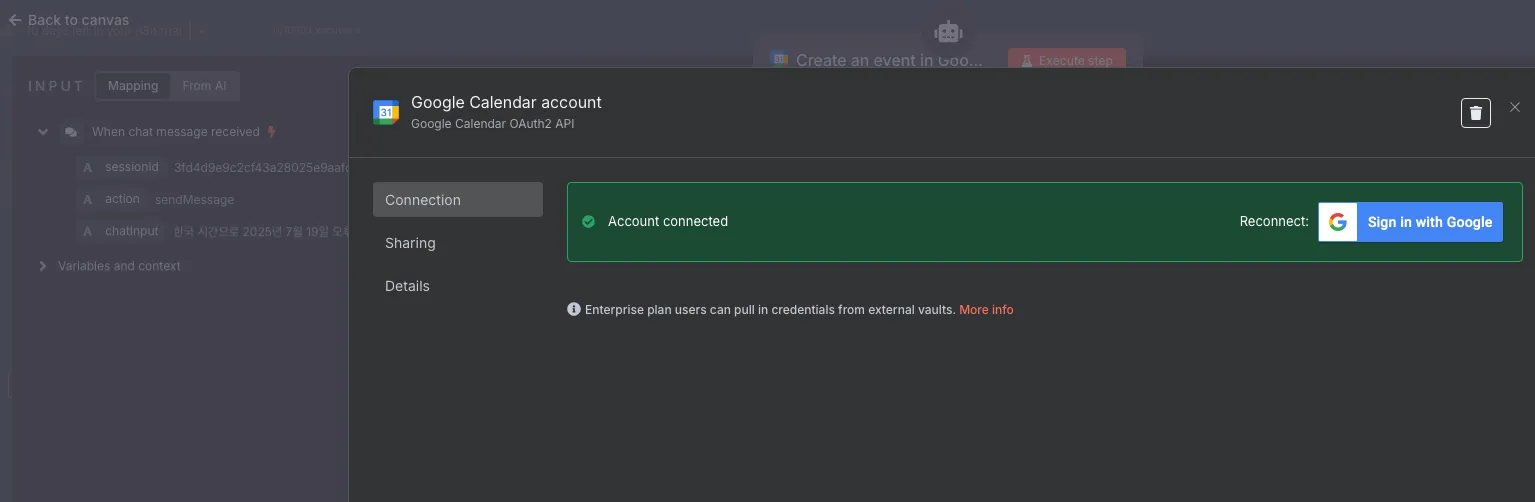Delete credential with trash icon

point(1475,113)
